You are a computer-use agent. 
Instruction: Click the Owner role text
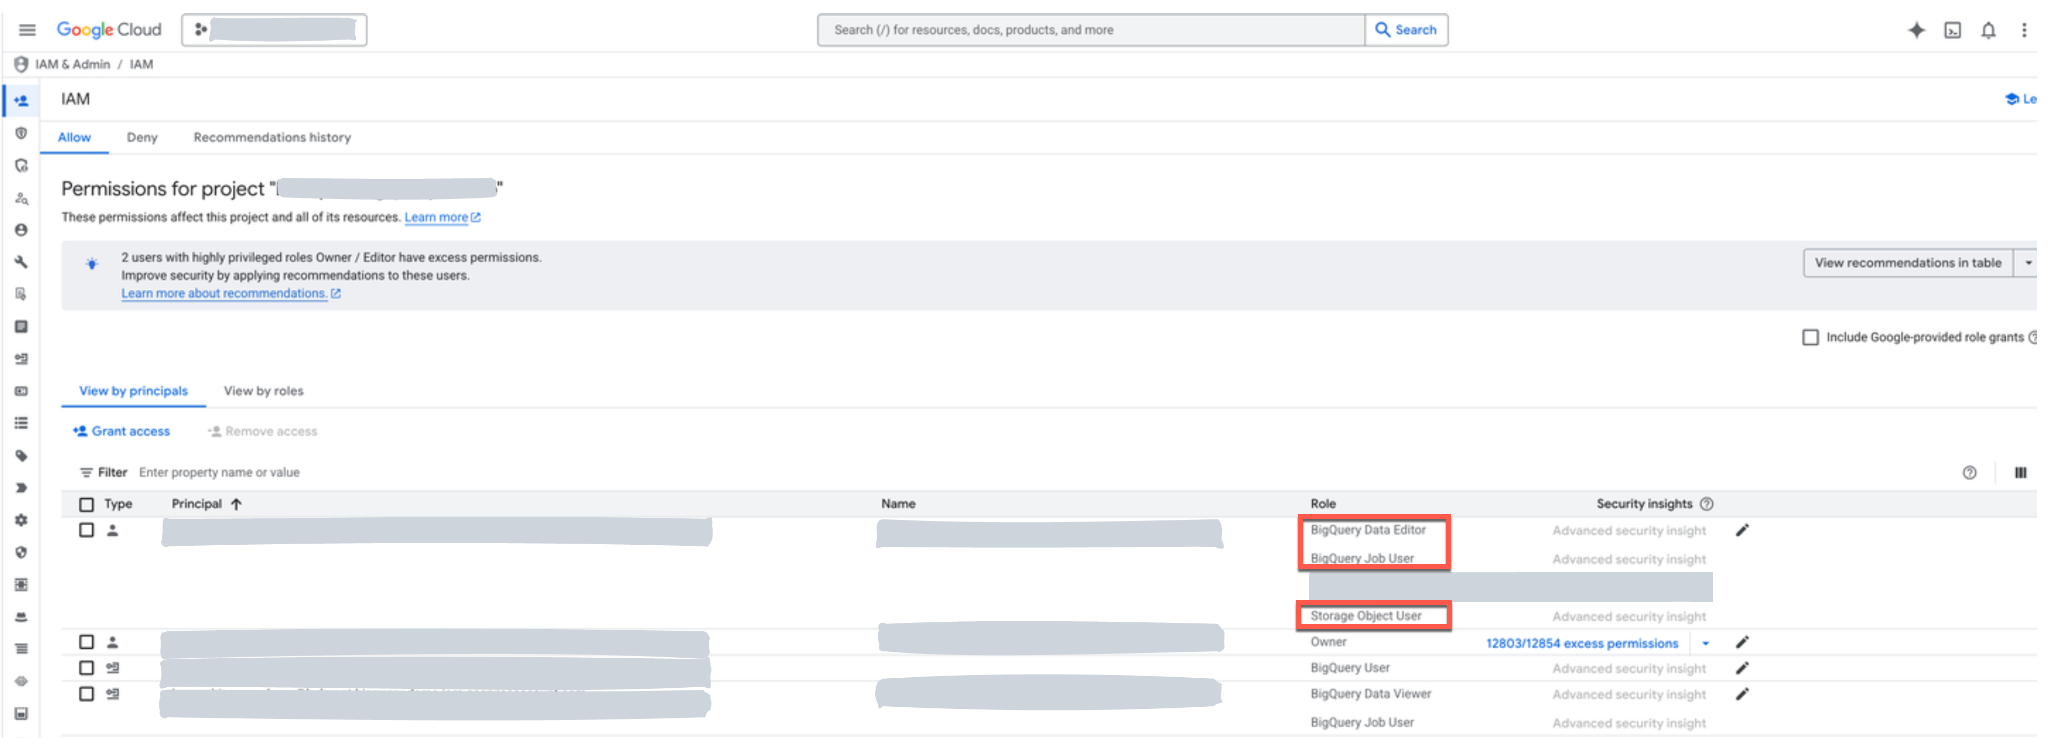1328,642
